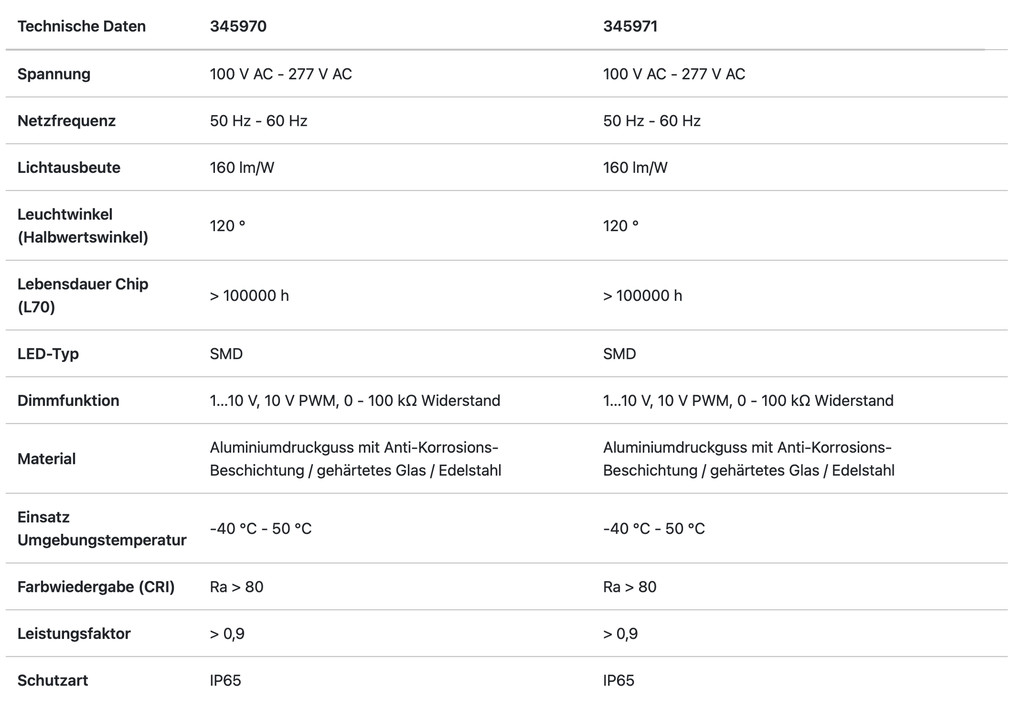Click the Lichtausbeute row label

tap(69, 168)
